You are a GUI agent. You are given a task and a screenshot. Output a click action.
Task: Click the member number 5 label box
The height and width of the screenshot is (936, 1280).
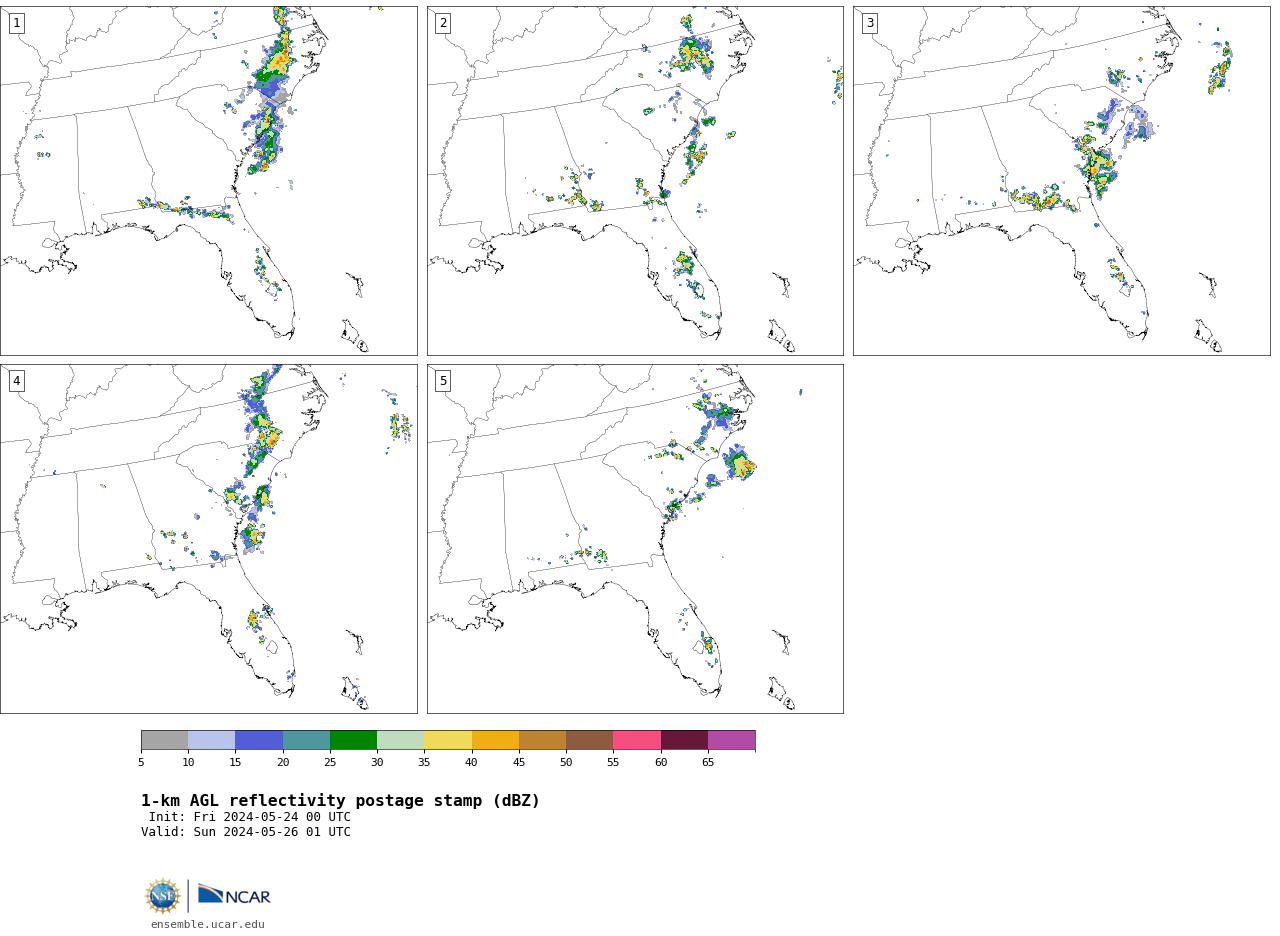pos(443,381)
